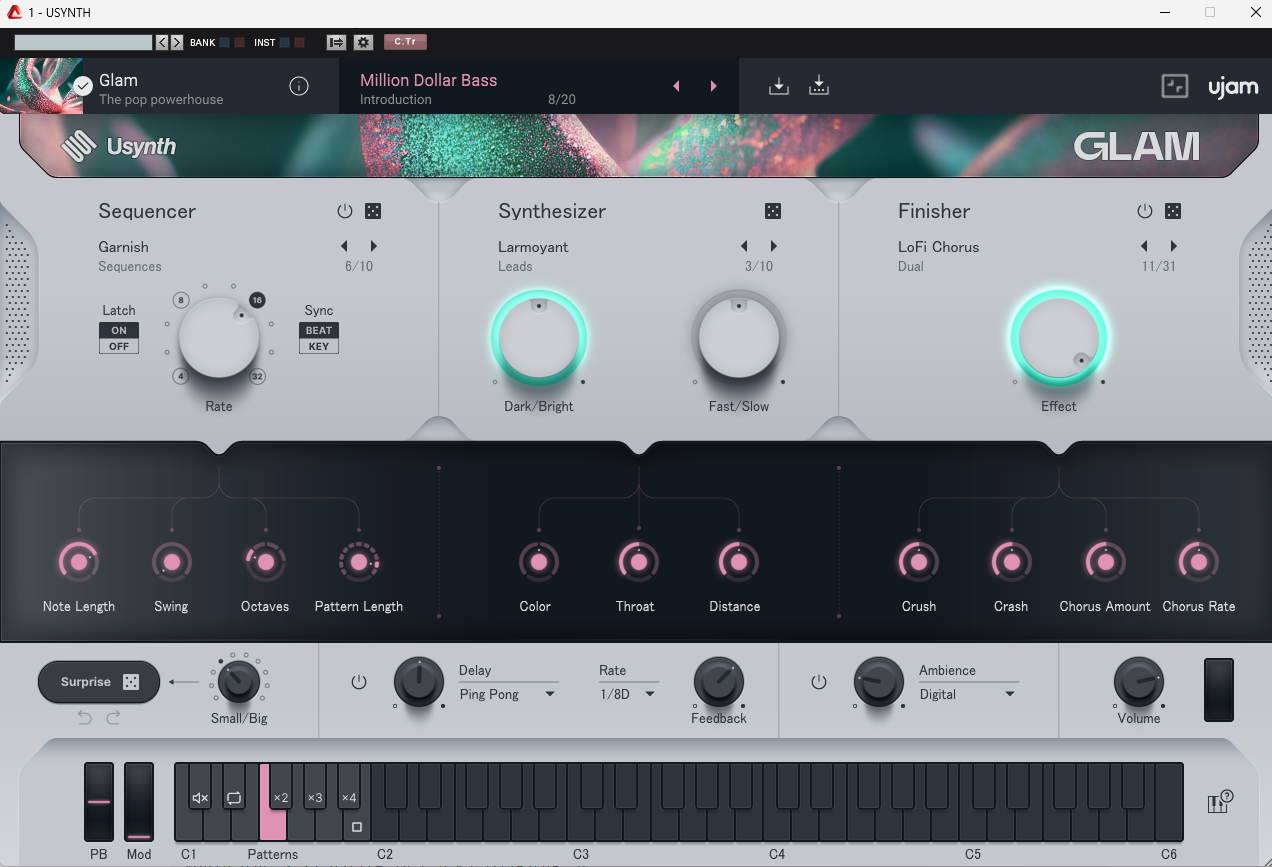The width and height of the screenshot is (1272, 867).
Task: Click the Volume knob
Action: [1139, 682]
